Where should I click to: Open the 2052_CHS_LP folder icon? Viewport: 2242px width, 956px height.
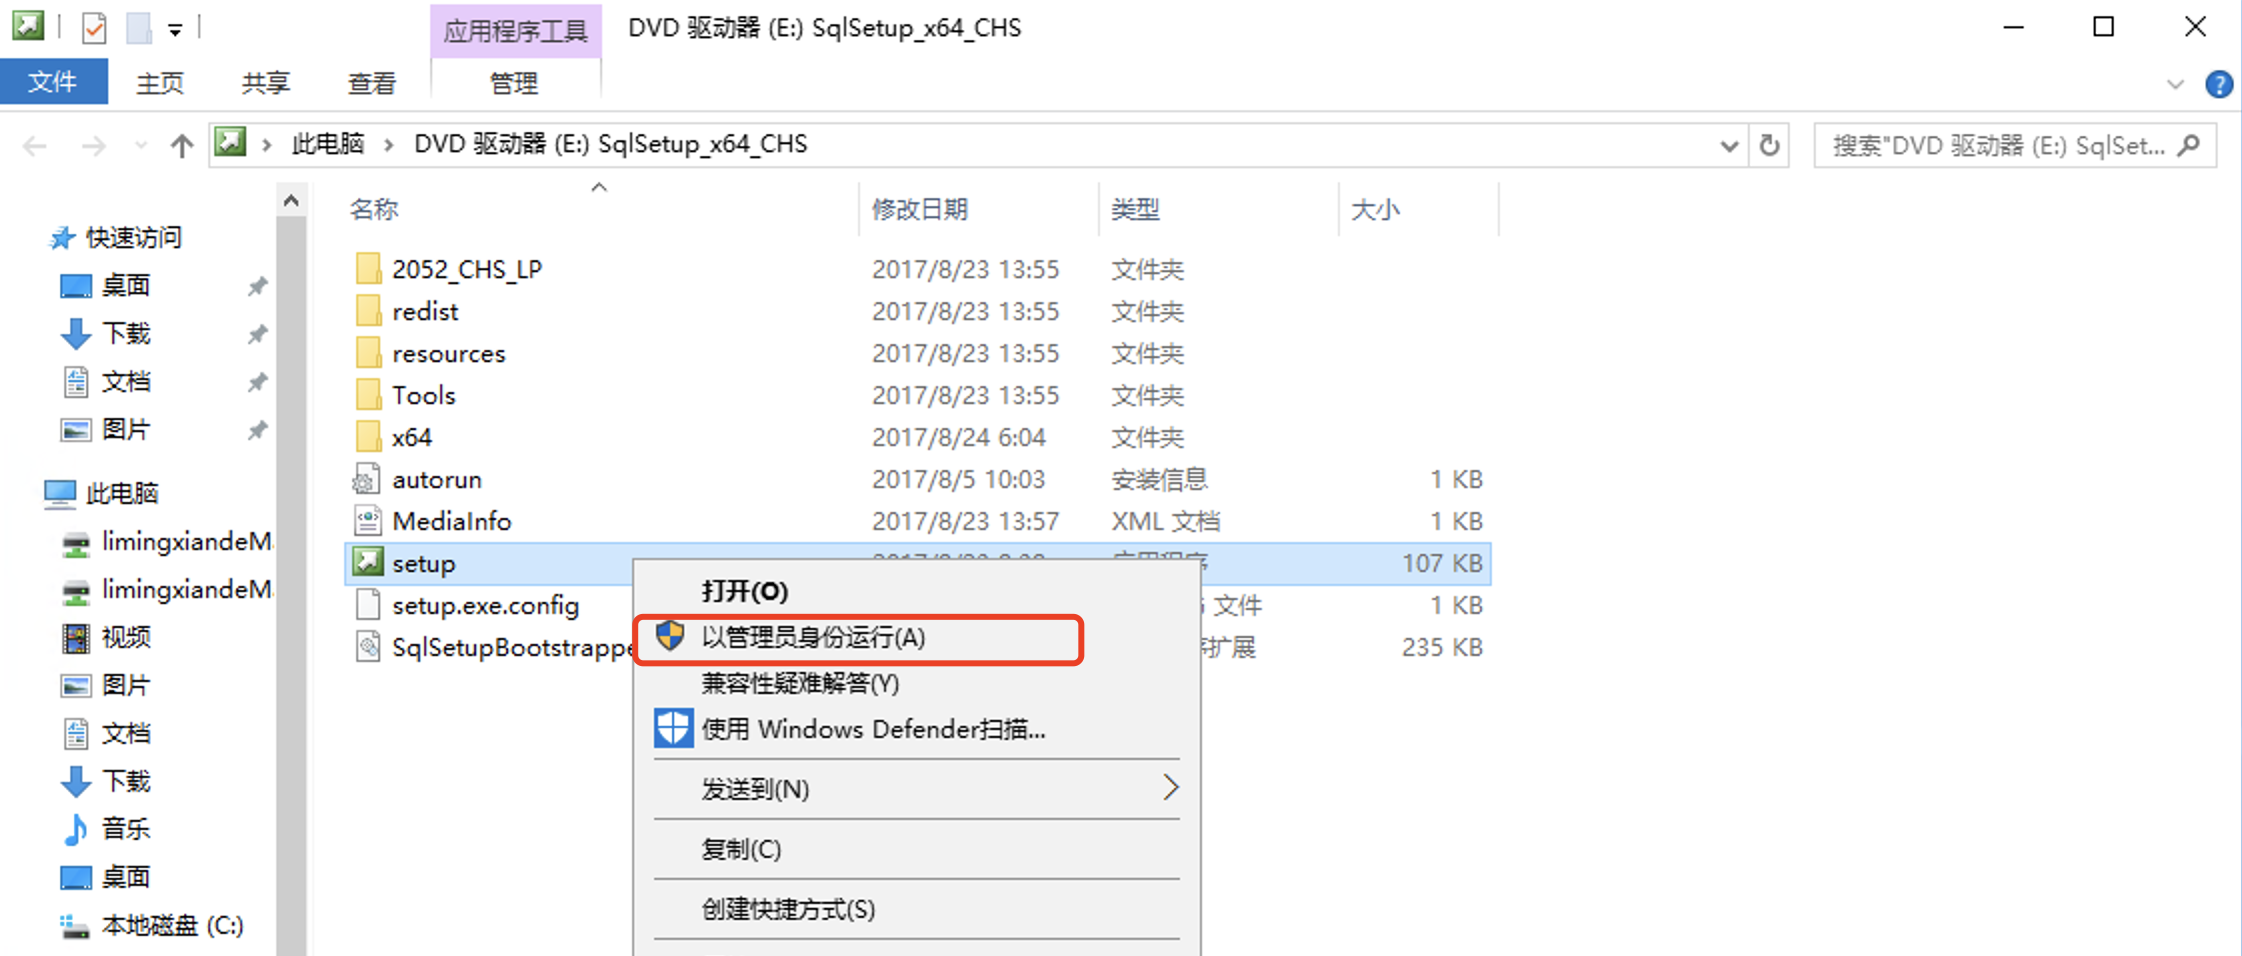tap(368, 269)
